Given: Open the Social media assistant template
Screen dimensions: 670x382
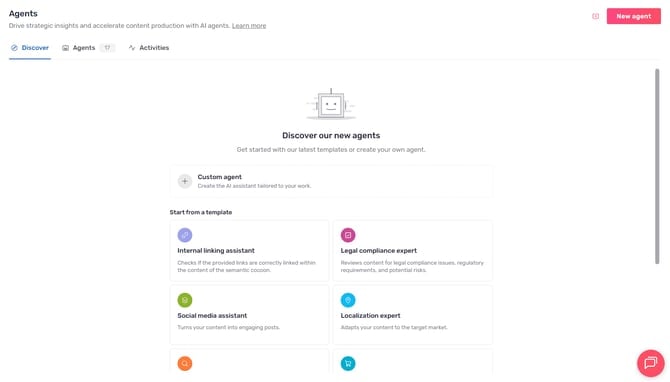Looking at the screenshot, I should click(250, 315).
